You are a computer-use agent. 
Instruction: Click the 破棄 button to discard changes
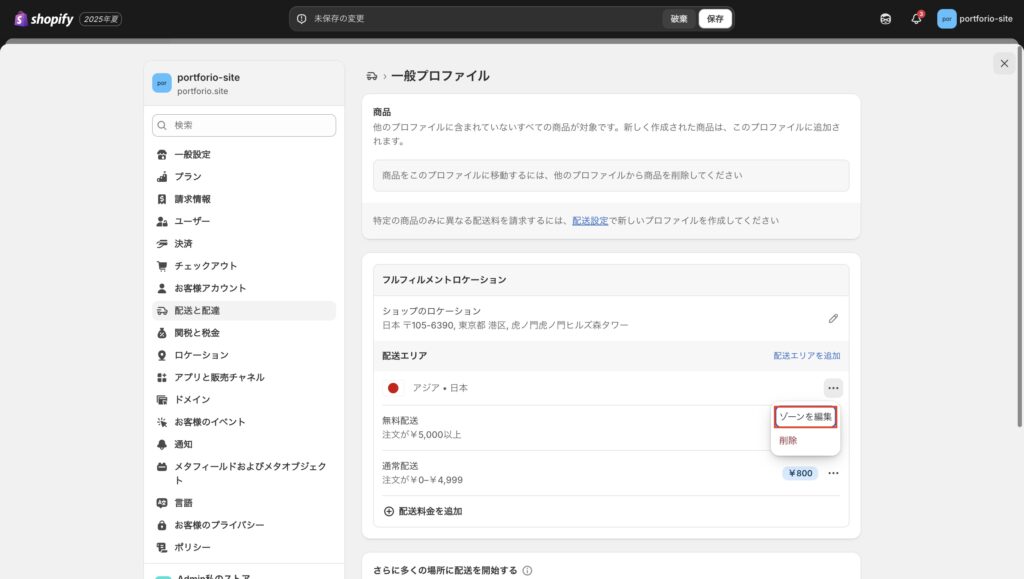click(679, 18)
